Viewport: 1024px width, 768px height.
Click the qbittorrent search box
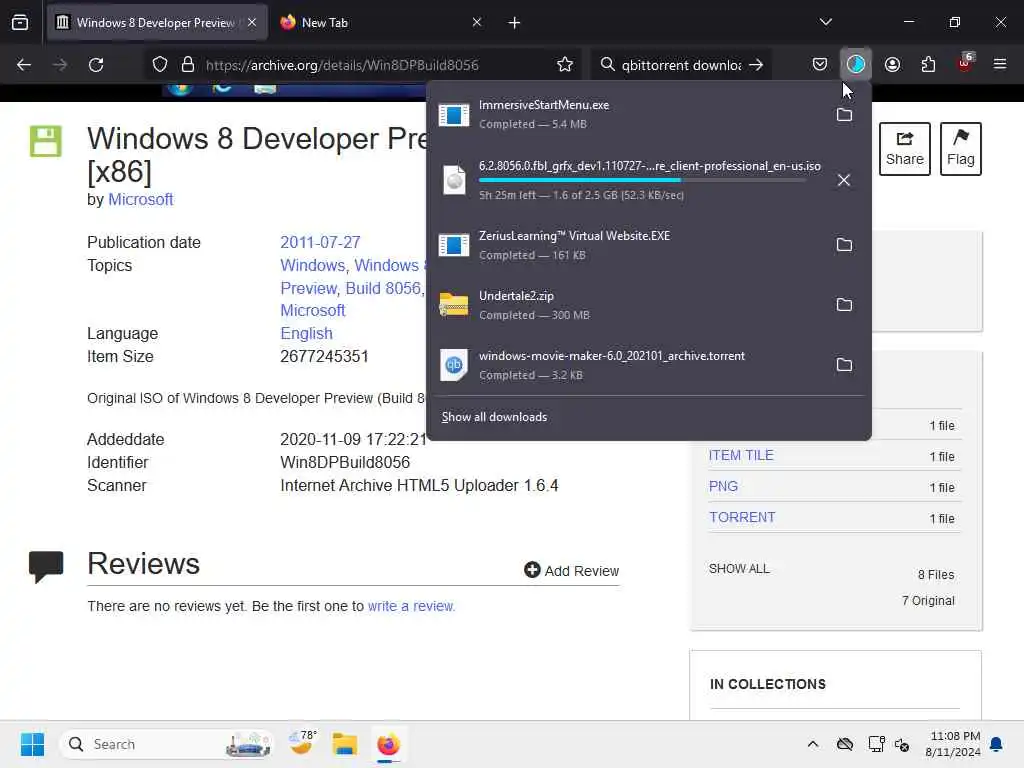[681, 65]
